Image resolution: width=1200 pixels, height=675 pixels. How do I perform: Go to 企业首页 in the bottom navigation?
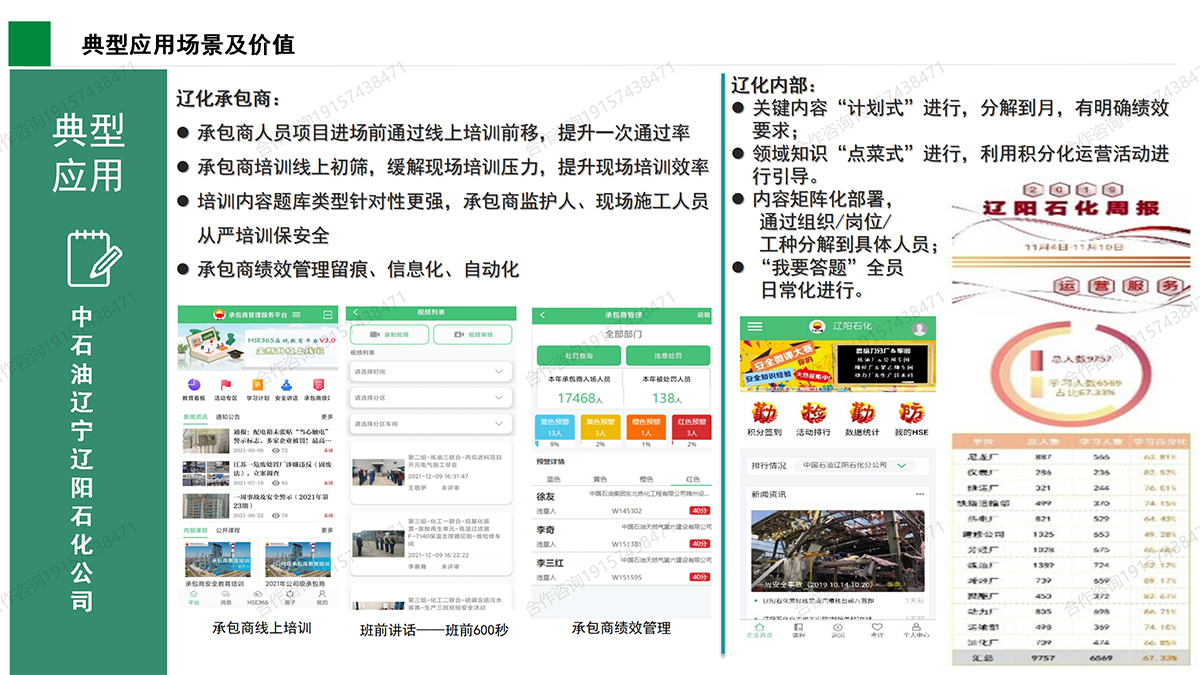[x=759, y=630]
